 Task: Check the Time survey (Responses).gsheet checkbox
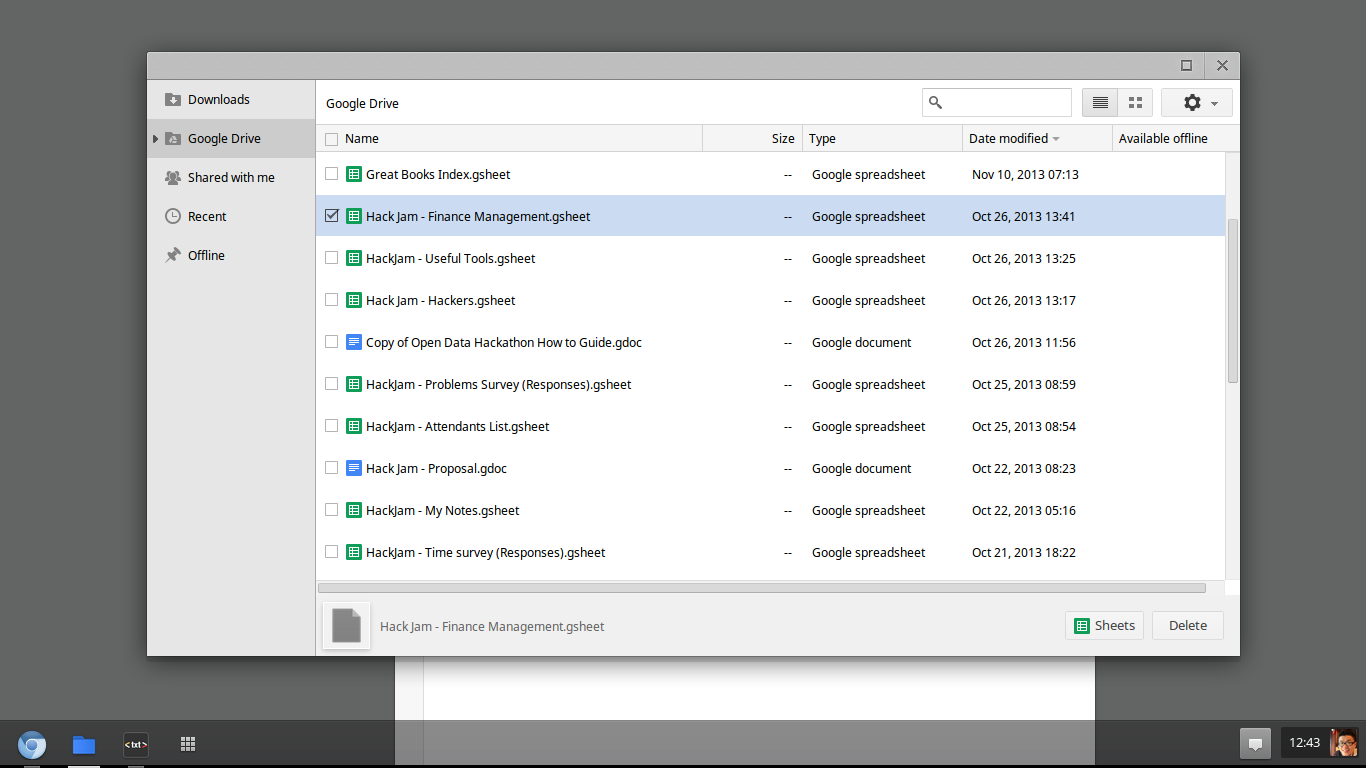[331, 552]
